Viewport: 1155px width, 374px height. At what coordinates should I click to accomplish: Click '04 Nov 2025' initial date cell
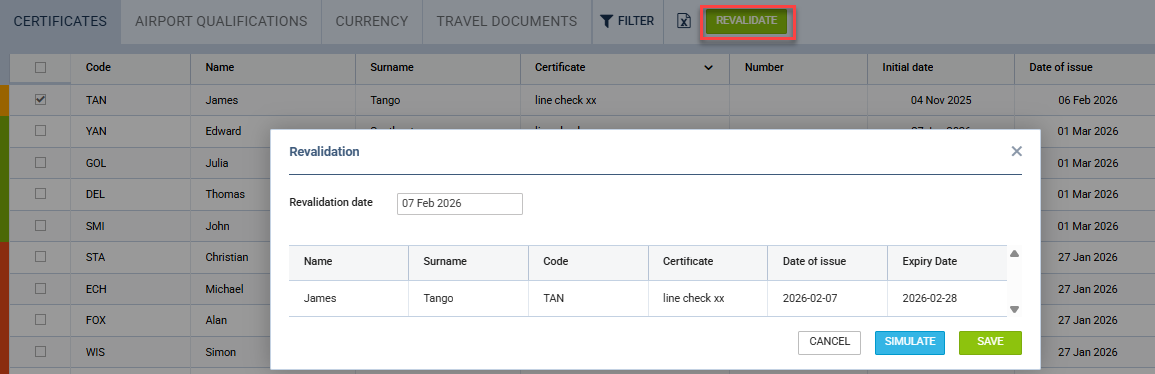pos(941,99)
